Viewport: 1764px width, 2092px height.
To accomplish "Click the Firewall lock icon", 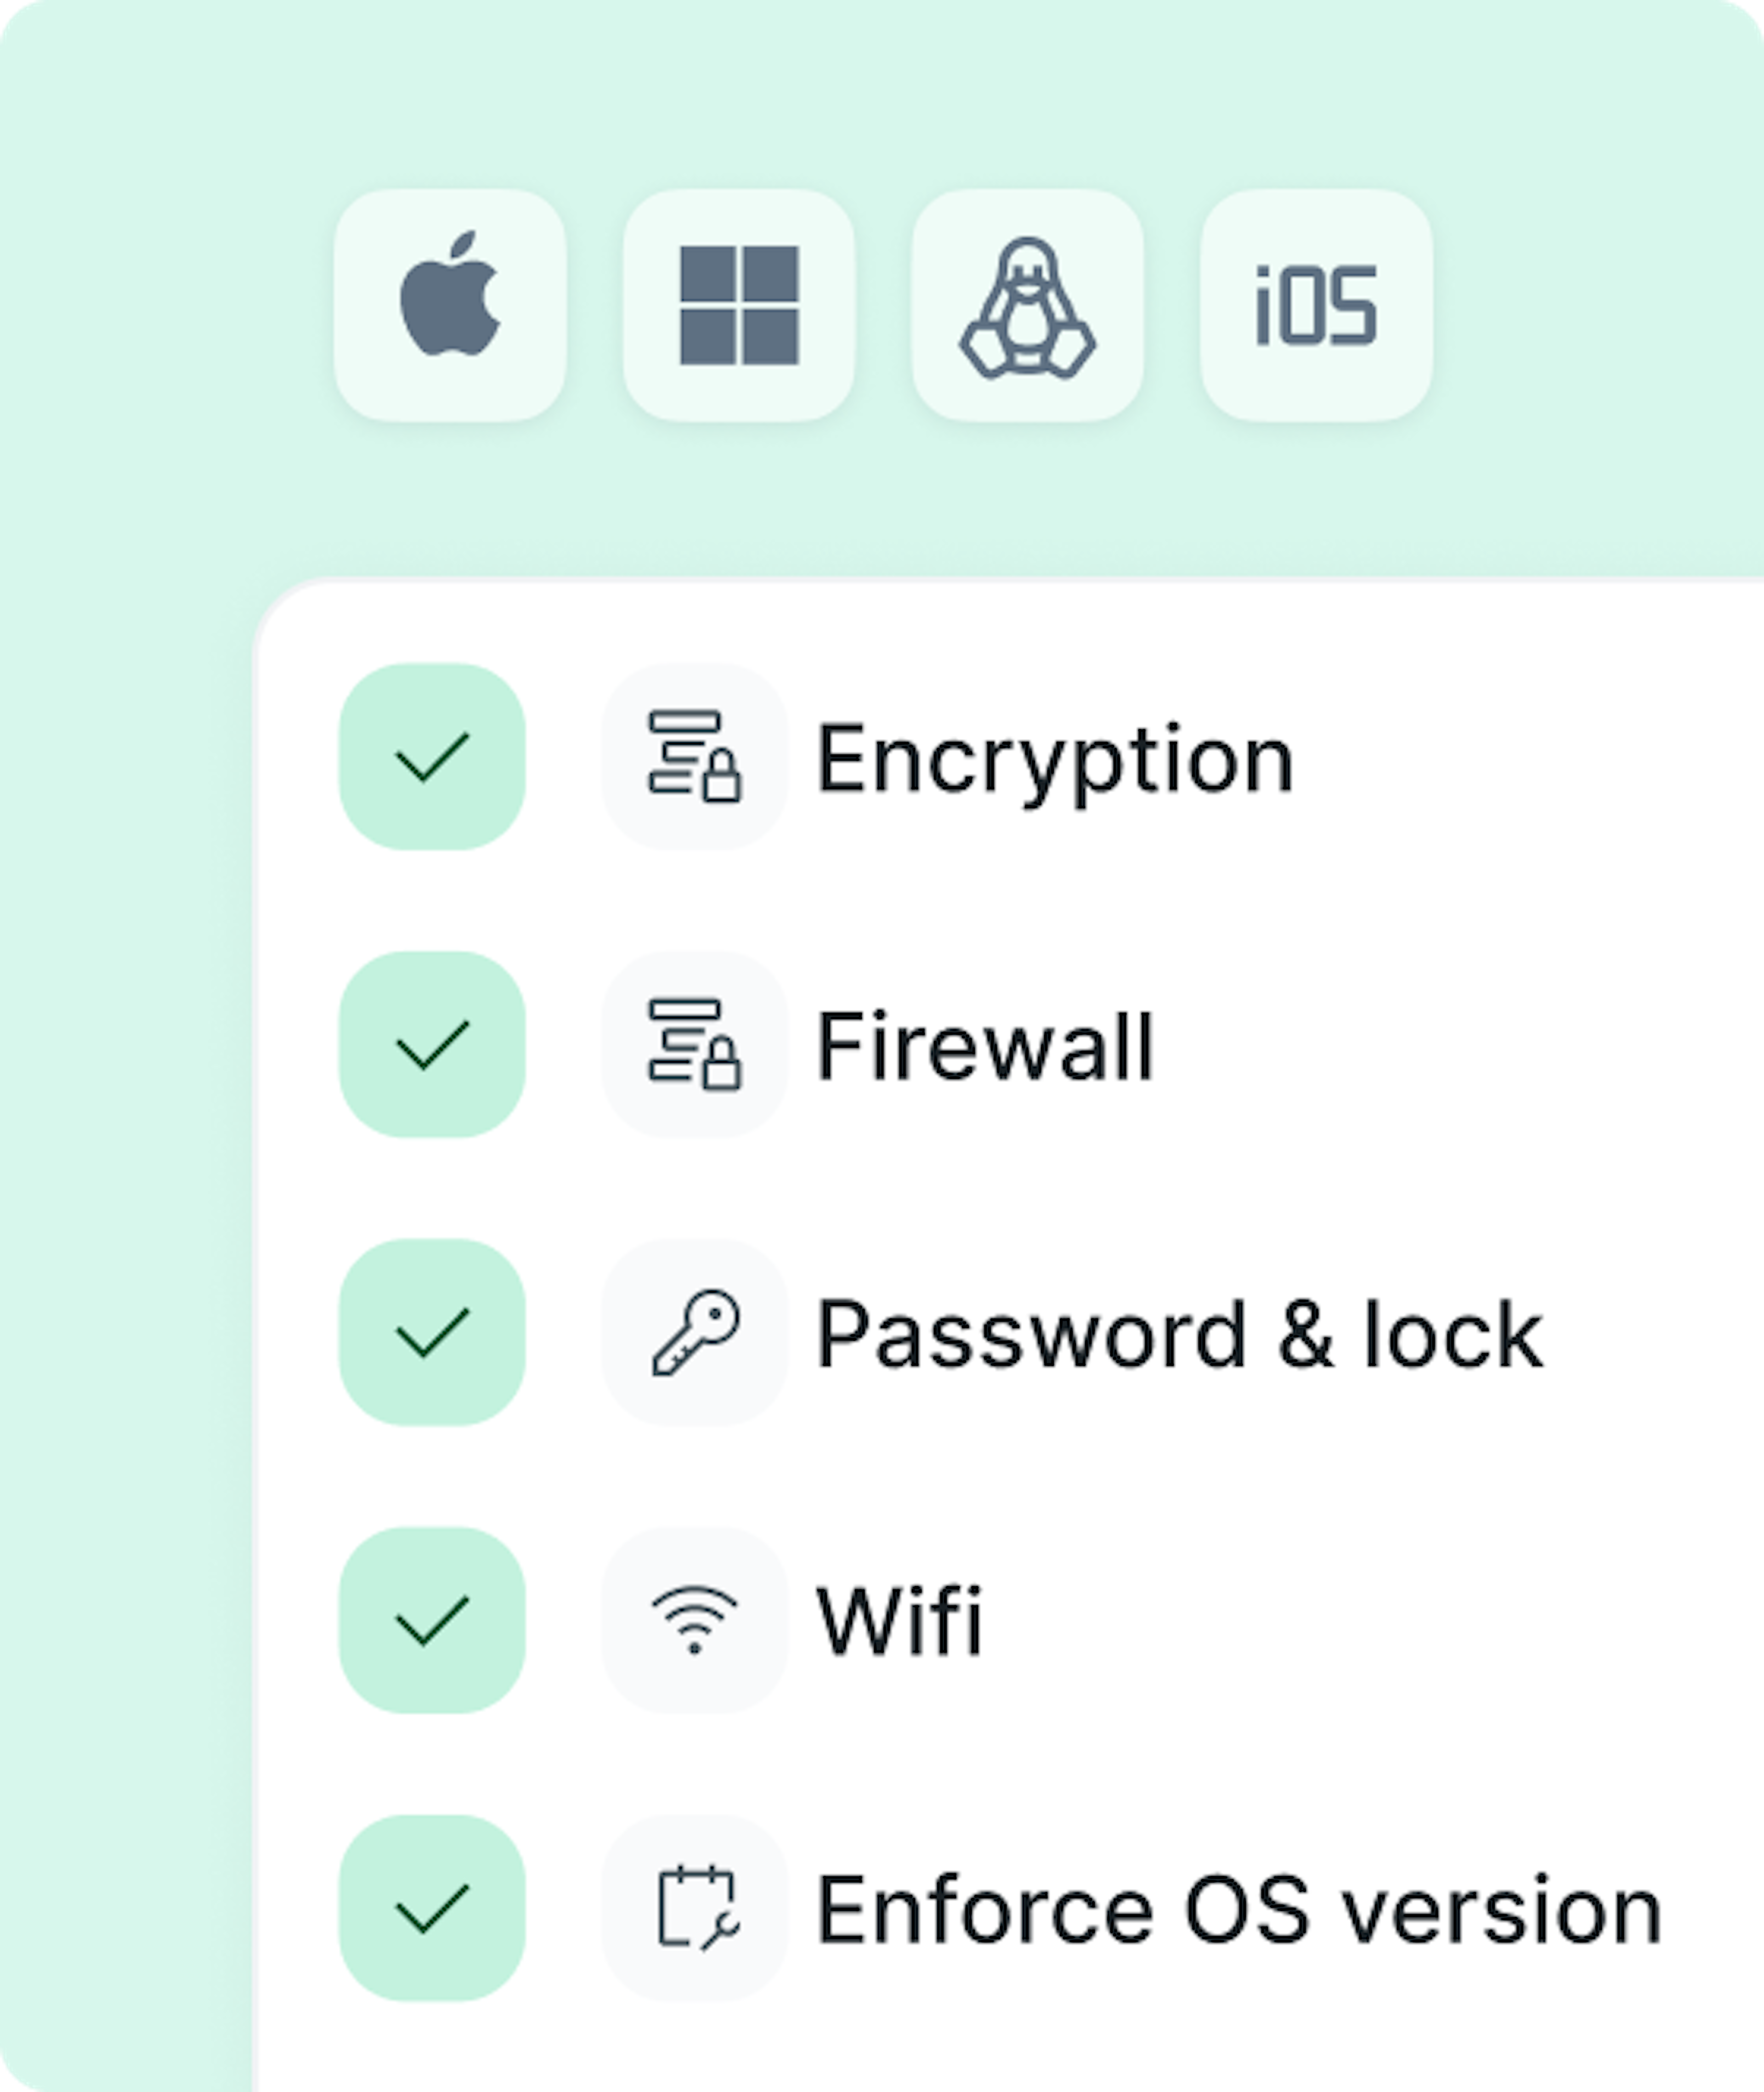I will (695, 1045).
